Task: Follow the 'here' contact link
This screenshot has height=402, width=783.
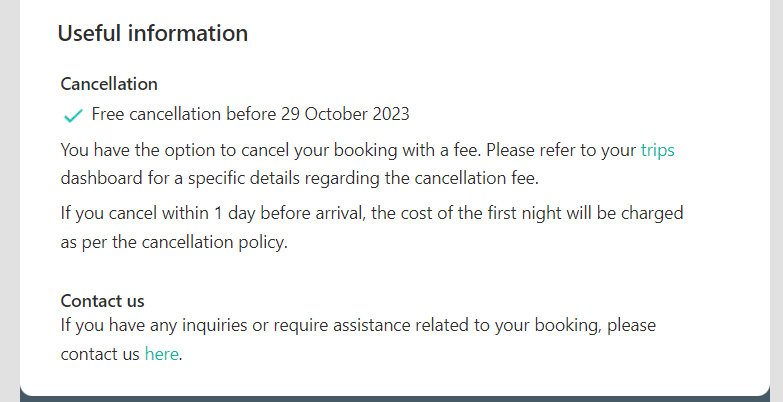Action: pyautogui.click(x=161, y=354)
